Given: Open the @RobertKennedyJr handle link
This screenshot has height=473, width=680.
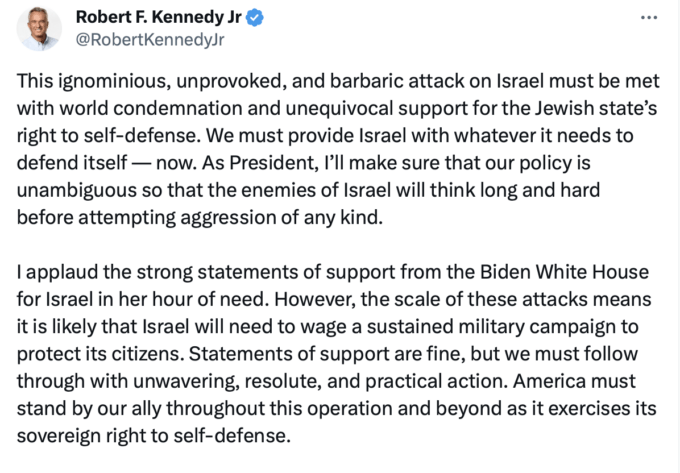Looking at the screenshot, I should coord(150,40).
